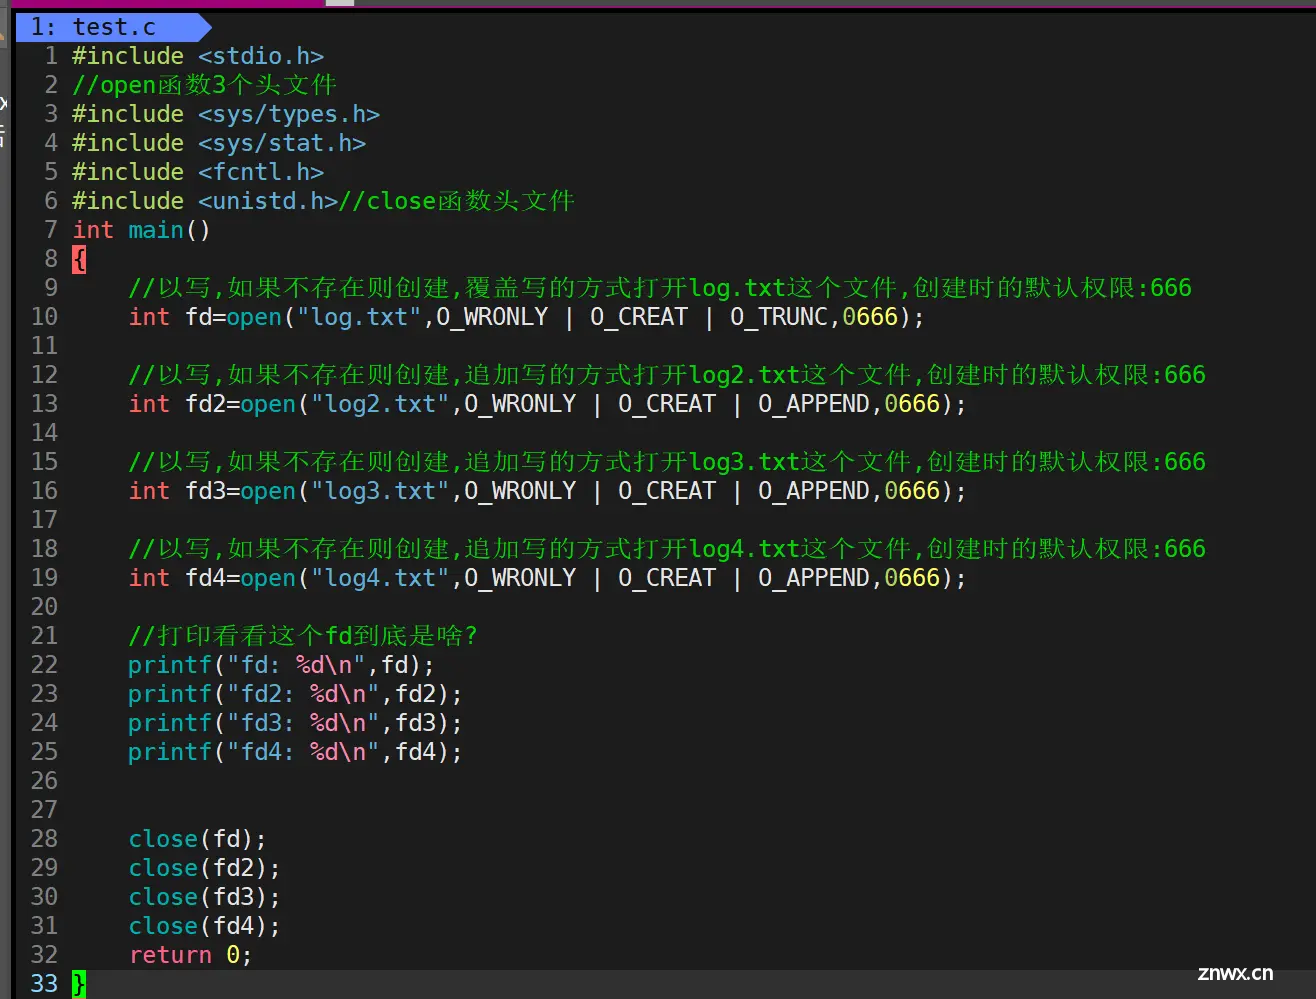Click the printf for fd2 on line 23

tap(295, 694)
